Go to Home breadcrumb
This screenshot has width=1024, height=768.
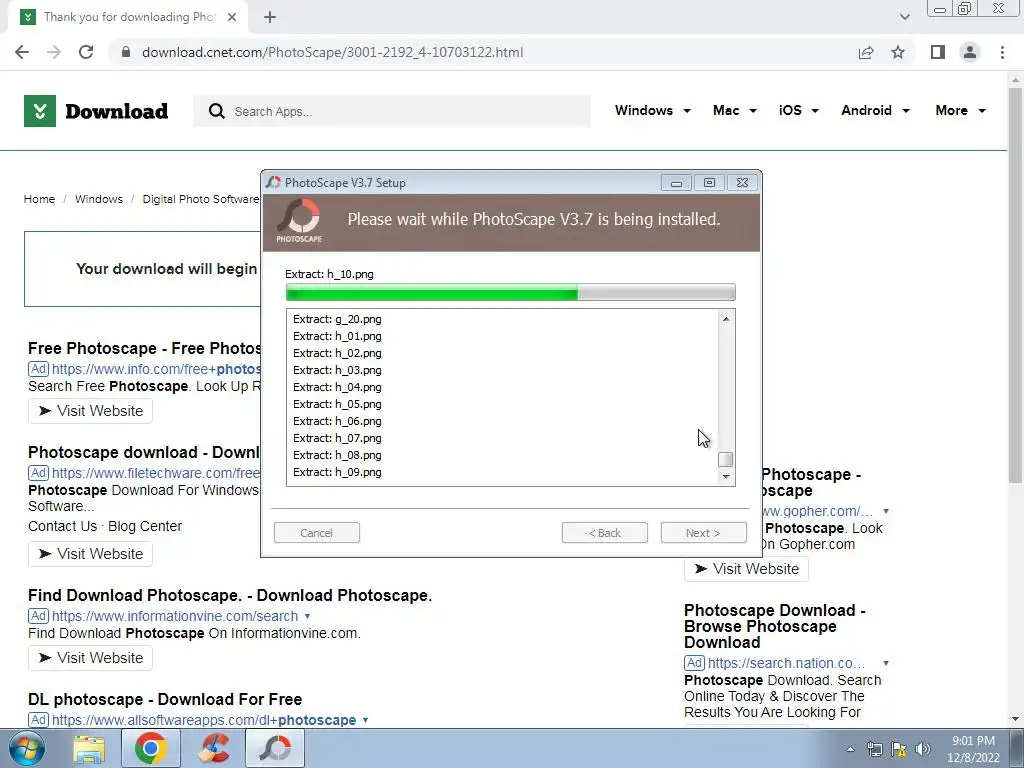point(39,199)
